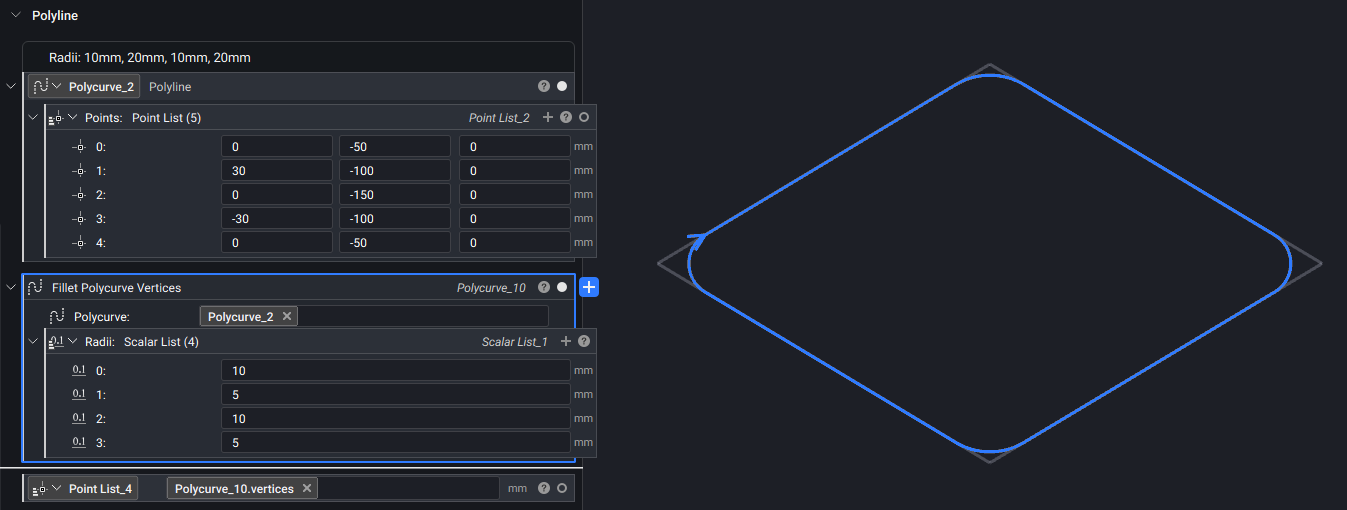Edit radius 2 value field showing 10
This screenshot has height=510, width=1347.
pos(396,419)
